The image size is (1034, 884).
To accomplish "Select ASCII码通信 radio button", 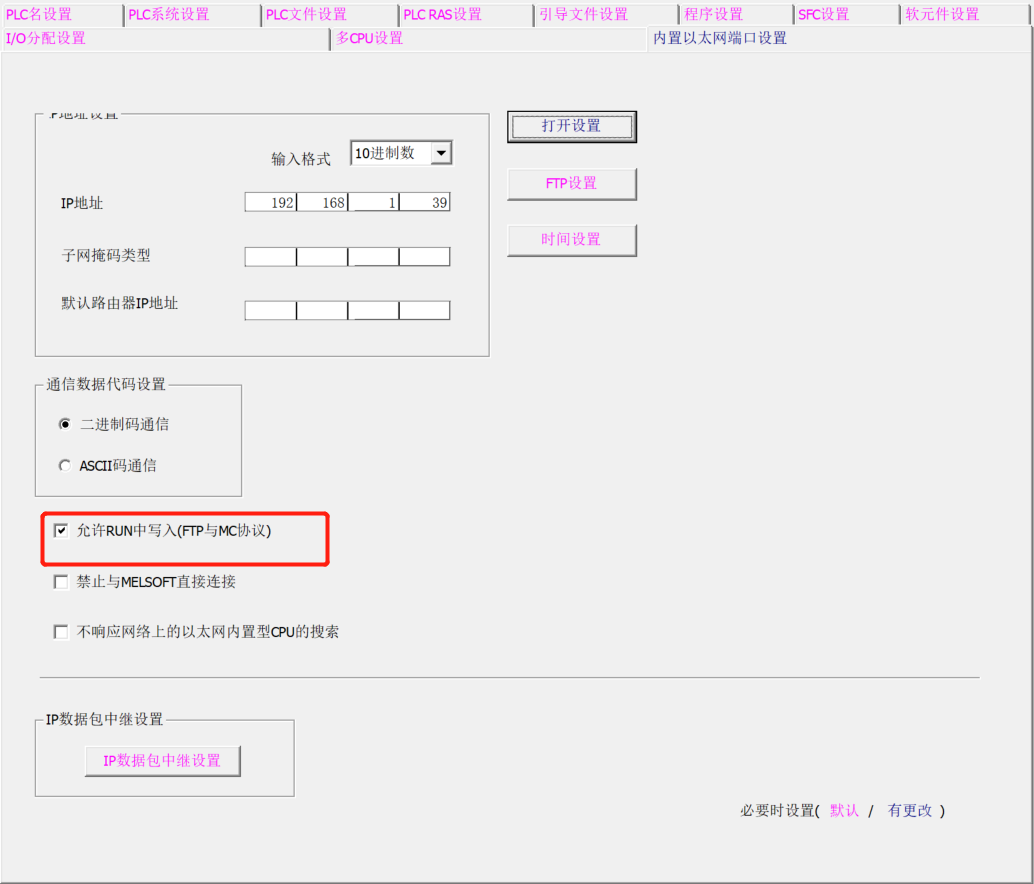I will [x=66, y=465].
